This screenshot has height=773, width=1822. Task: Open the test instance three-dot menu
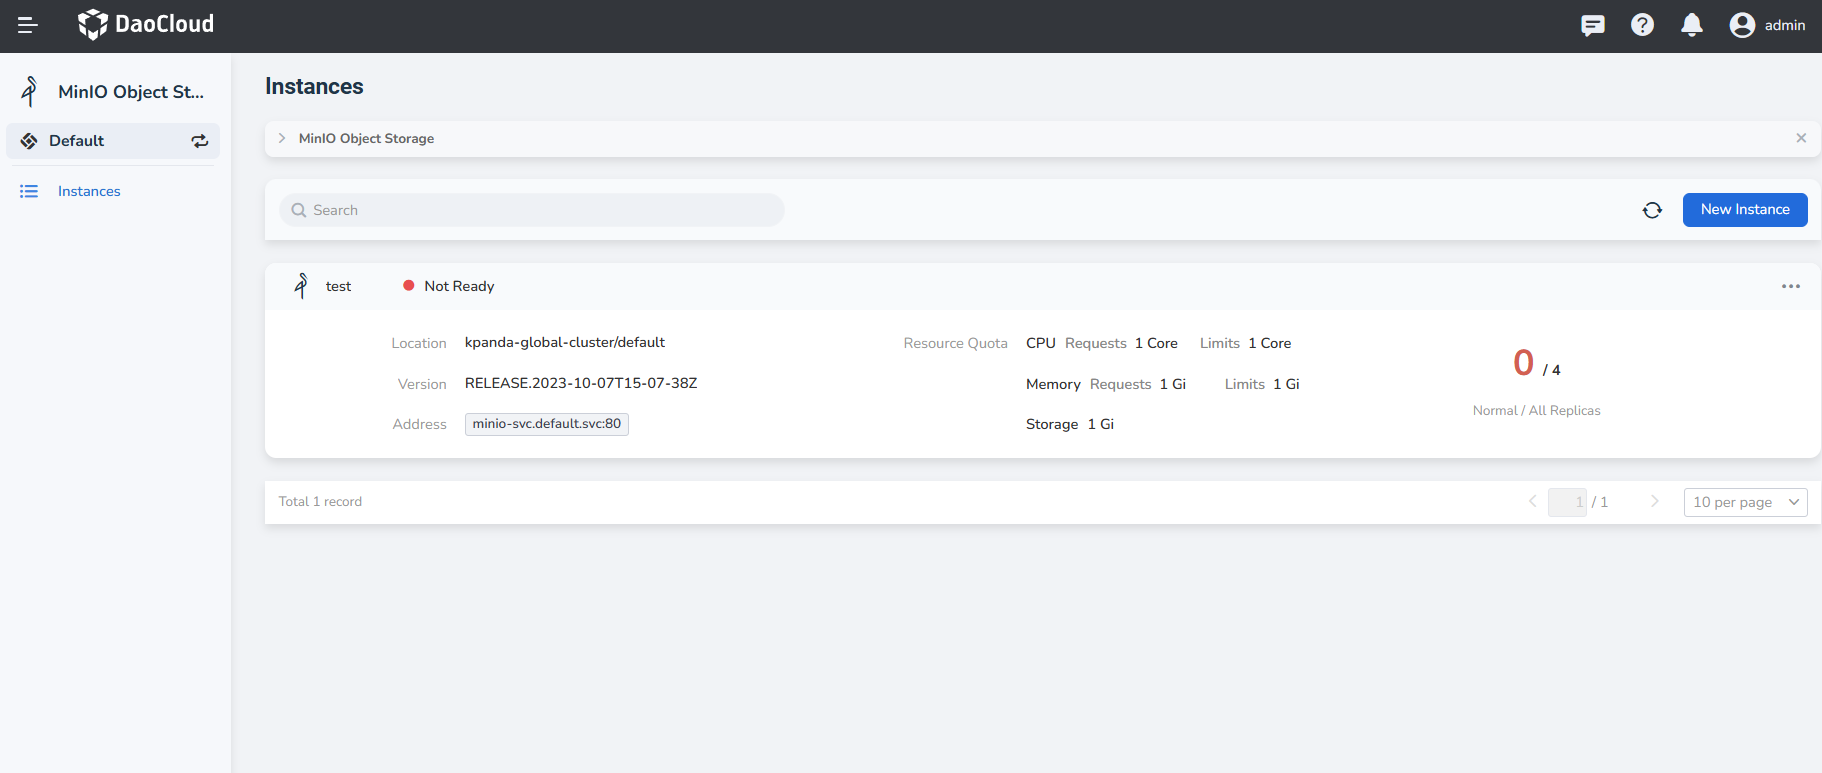click(x=1790, y=286)
